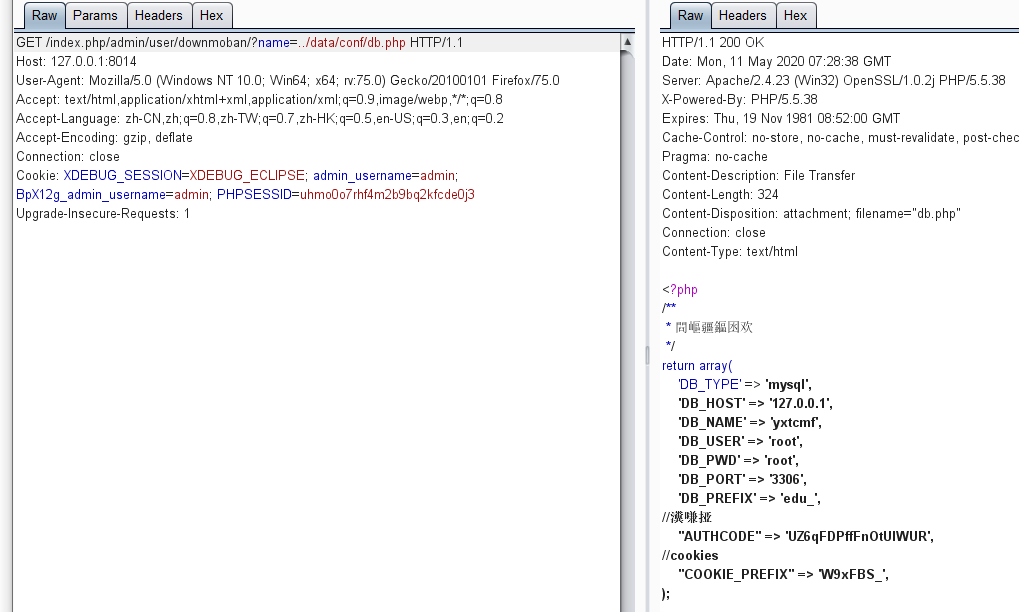Click the Accept-Encoding: gzip, deflate line

tap(104, 138)
